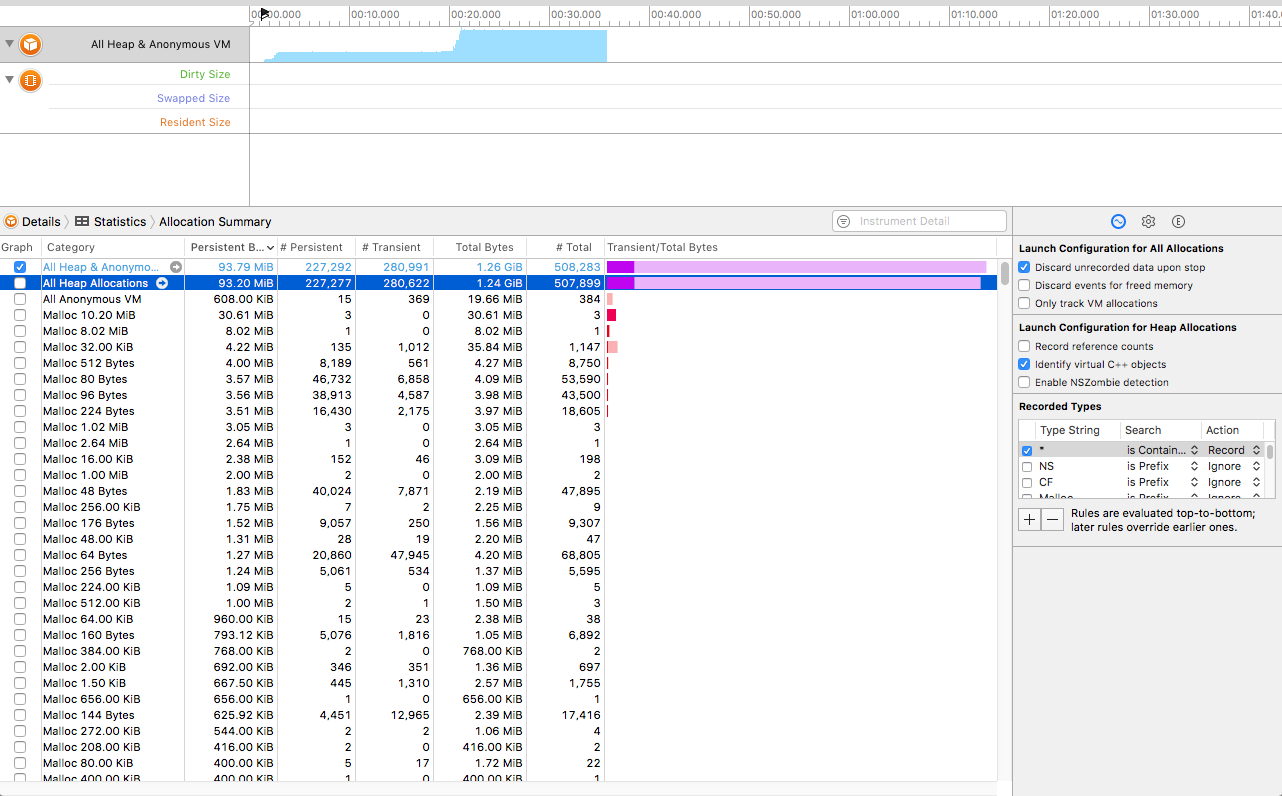Enable graph checkbox for All Anonymous VM
1282x796 pixels.
[20, 299]
